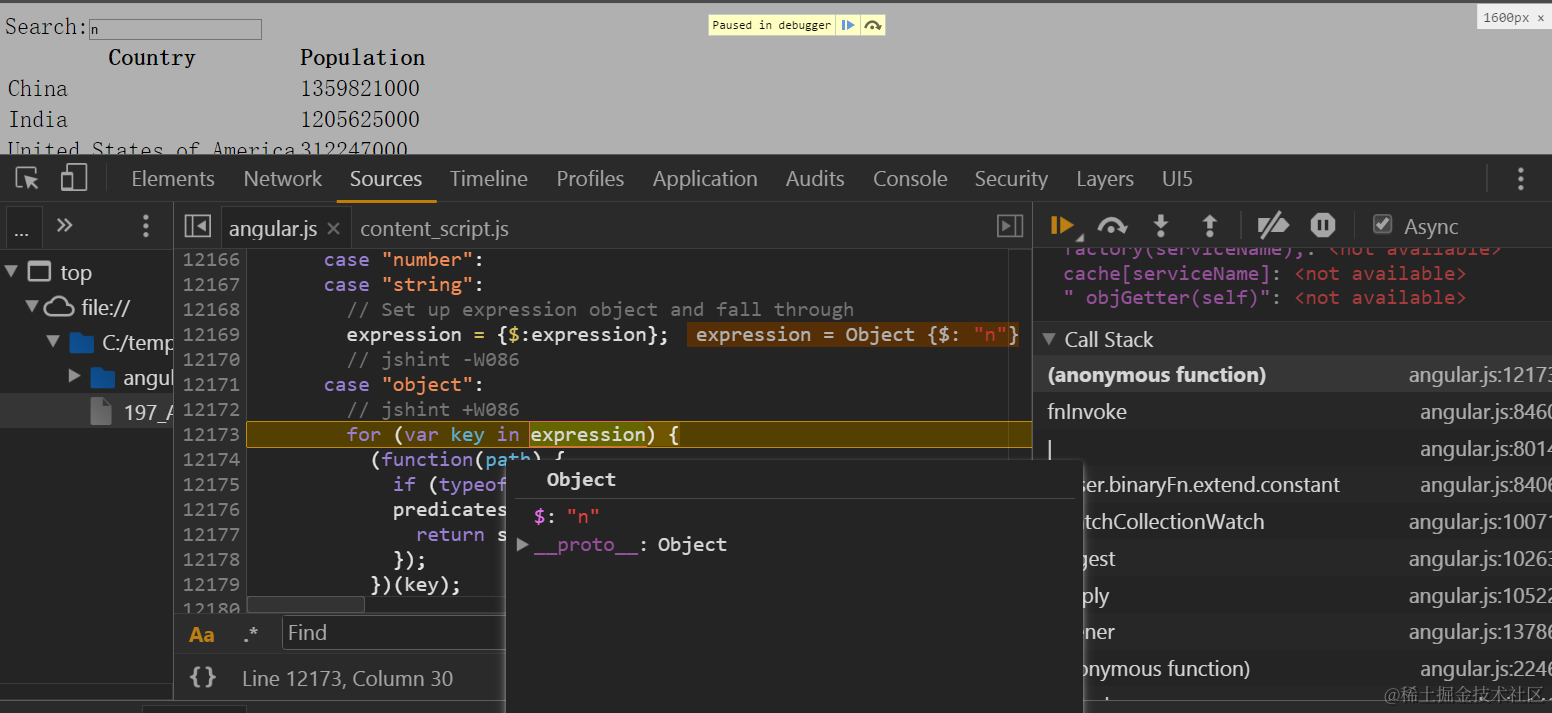Toggle deactivate breakpoints button
1552x713 pixels.
point(1272,226)
